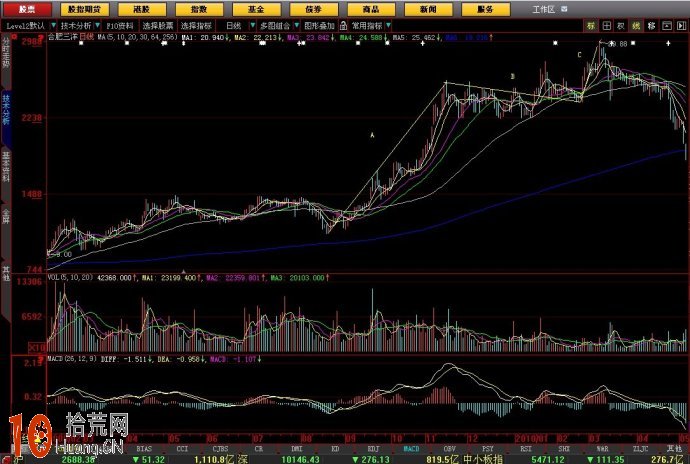This screenshot has height=464, width=690.
Task: Click the Shenzhen index value 10146.43
Action: (x=300, y=460)
